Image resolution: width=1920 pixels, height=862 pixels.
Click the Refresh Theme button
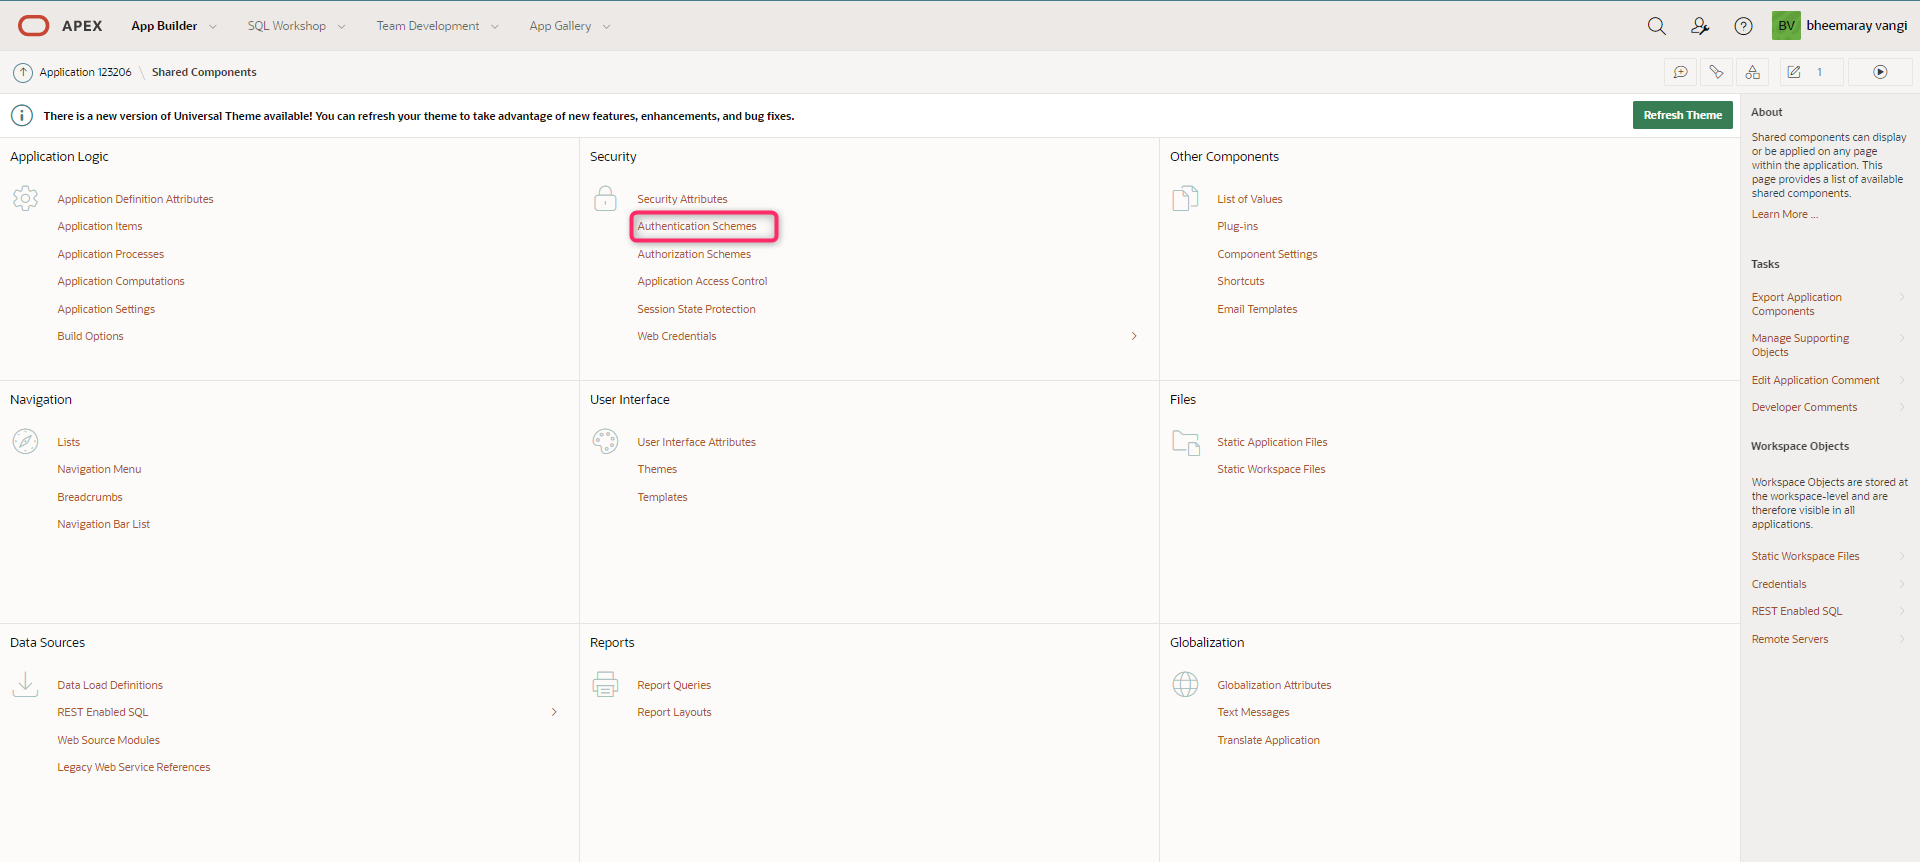[1682, 115]
